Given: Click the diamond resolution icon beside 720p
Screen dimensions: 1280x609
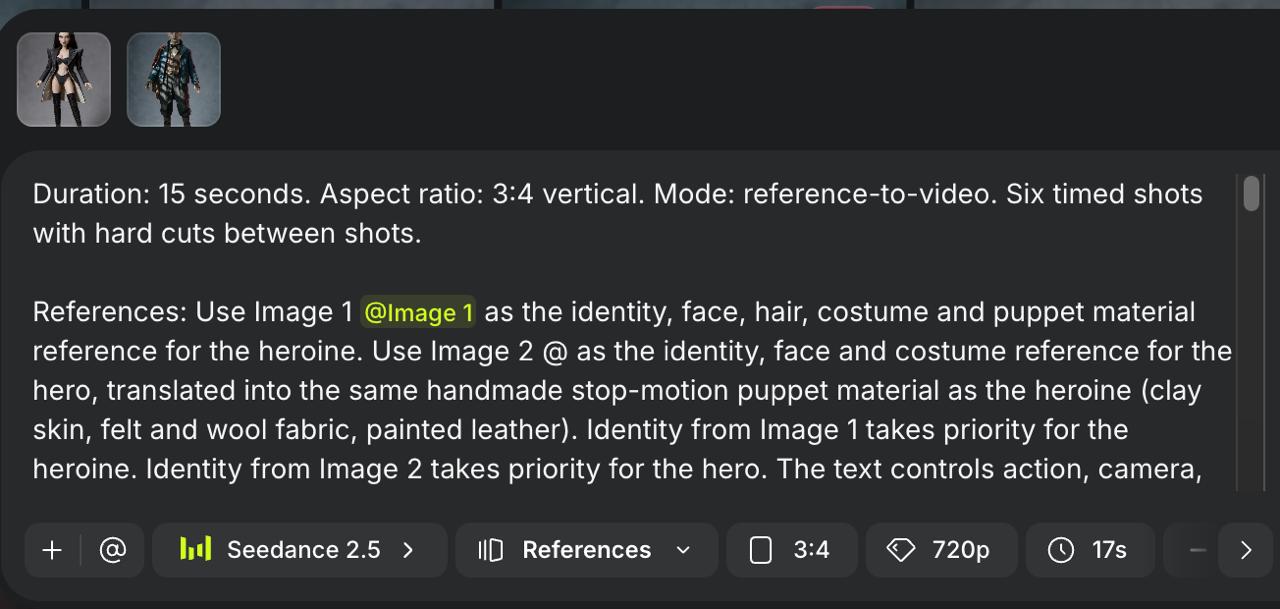Looking at the screenshot, I should (901, 550).
